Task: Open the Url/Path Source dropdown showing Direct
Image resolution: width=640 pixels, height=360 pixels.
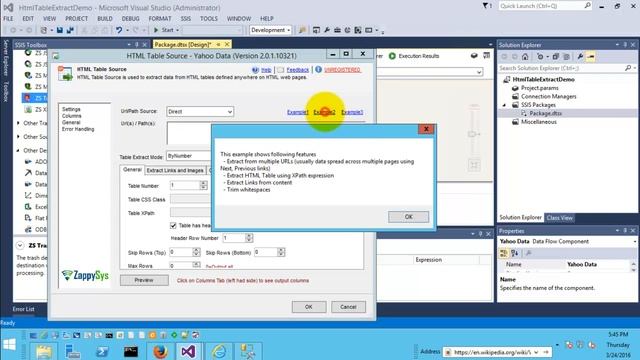Action: [x=200, y=111]
